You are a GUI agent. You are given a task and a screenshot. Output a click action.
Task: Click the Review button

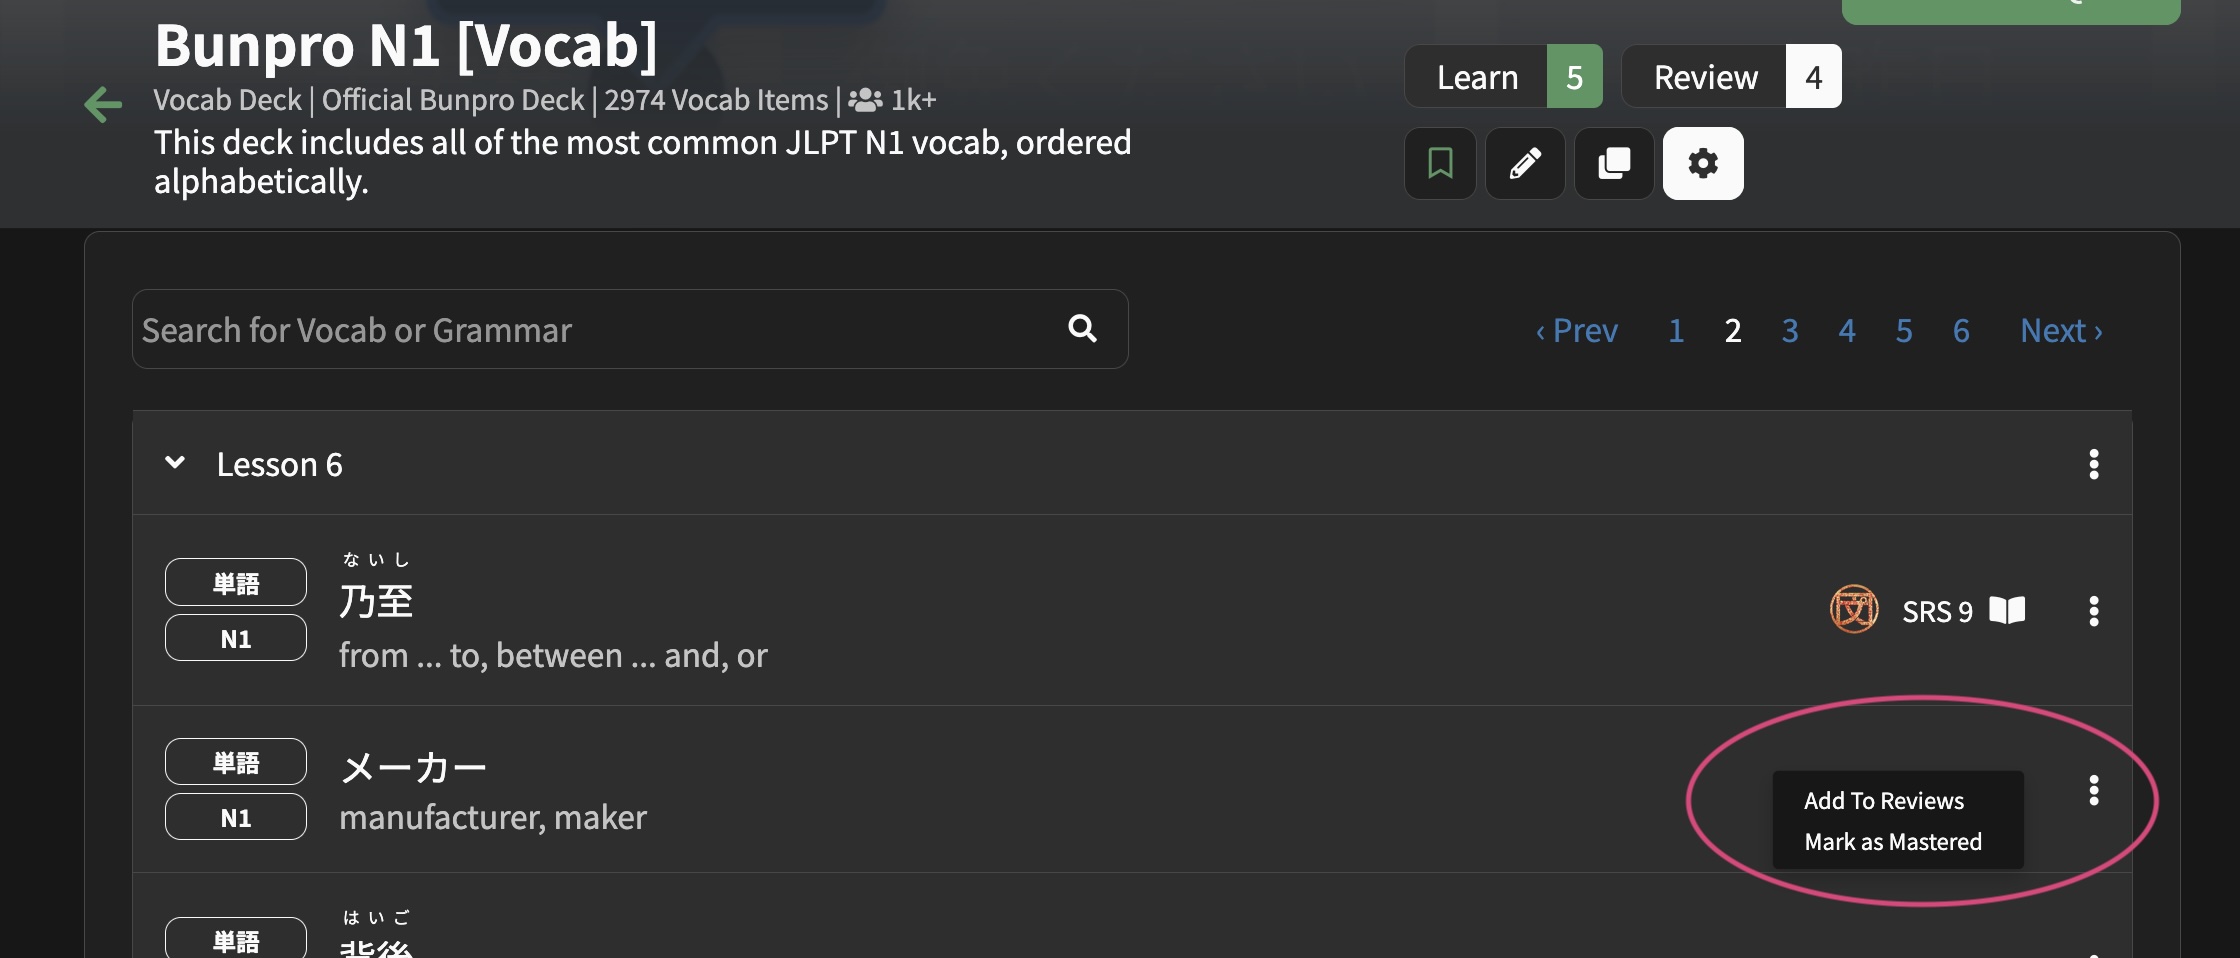pos(1731,76)
